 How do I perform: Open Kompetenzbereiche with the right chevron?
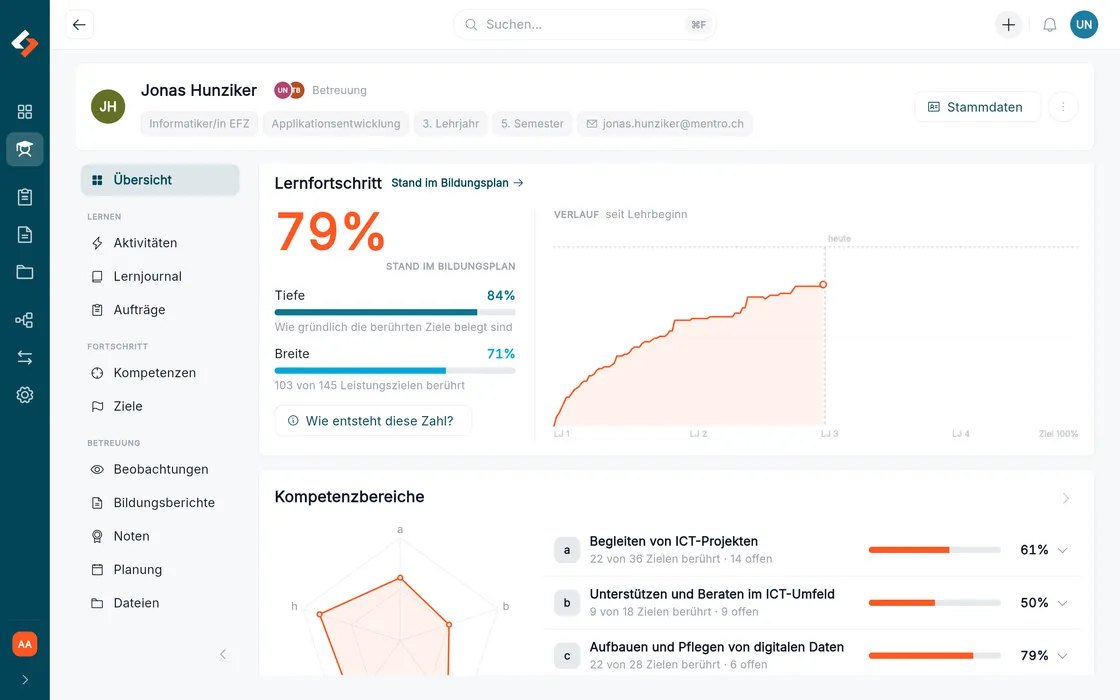click(x=1066, y=498)
